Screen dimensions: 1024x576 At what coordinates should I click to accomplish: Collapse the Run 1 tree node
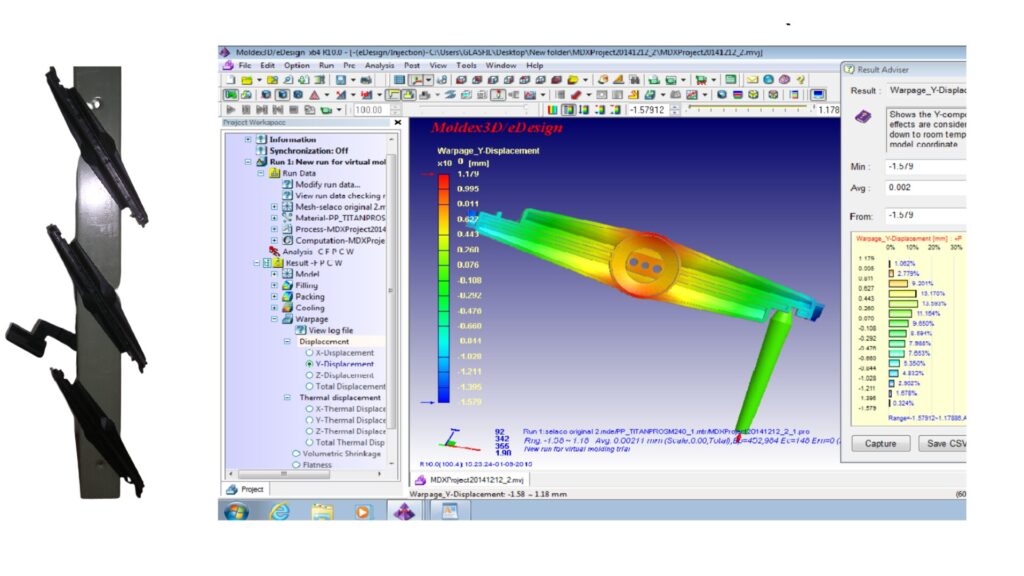[x=248, y=161]
